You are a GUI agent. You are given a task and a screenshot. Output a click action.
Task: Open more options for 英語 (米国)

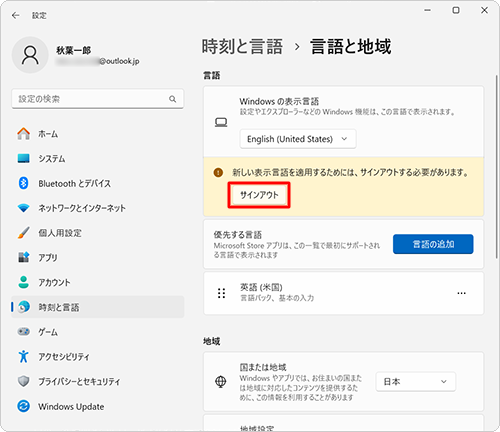[x=461, y=293]
